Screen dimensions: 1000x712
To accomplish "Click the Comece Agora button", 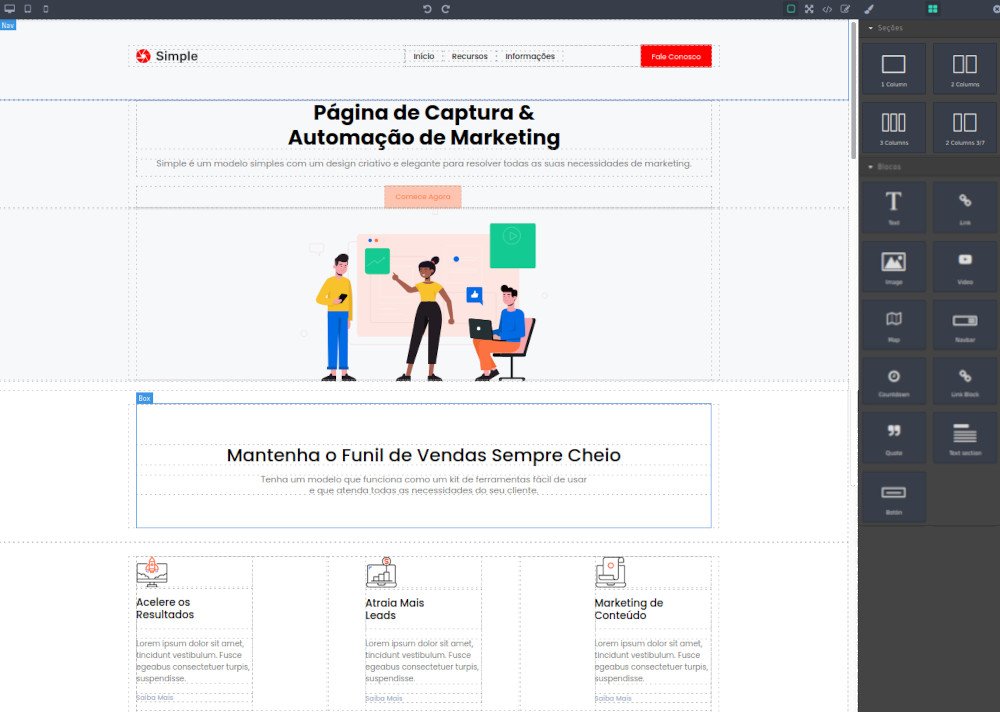I will 423,197.
